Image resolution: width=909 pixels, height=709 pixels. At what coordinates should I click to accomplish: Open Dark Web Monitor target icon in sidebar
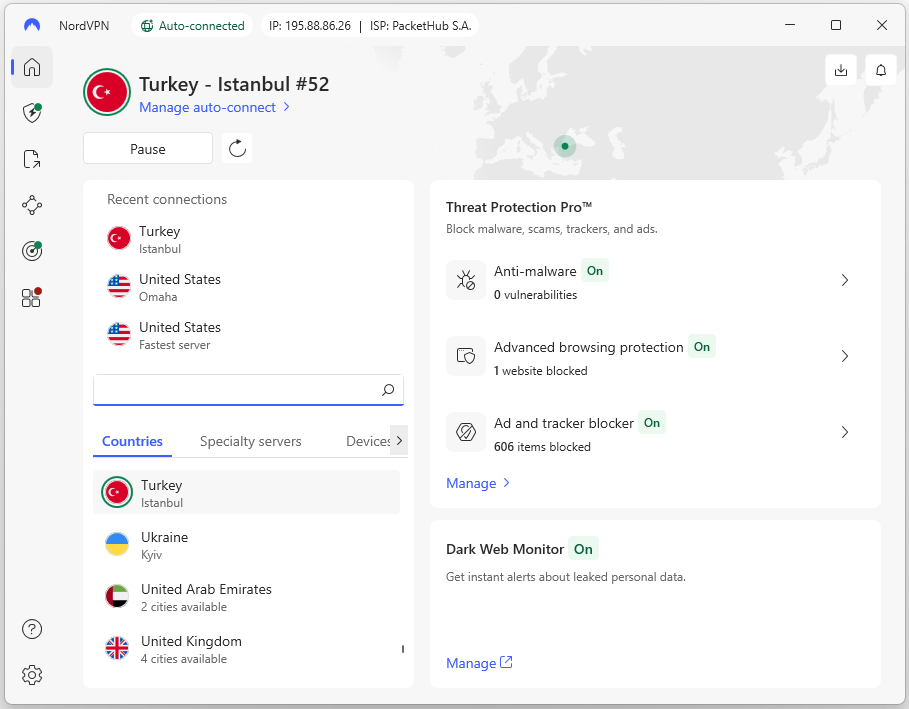[x=32, y=251]
